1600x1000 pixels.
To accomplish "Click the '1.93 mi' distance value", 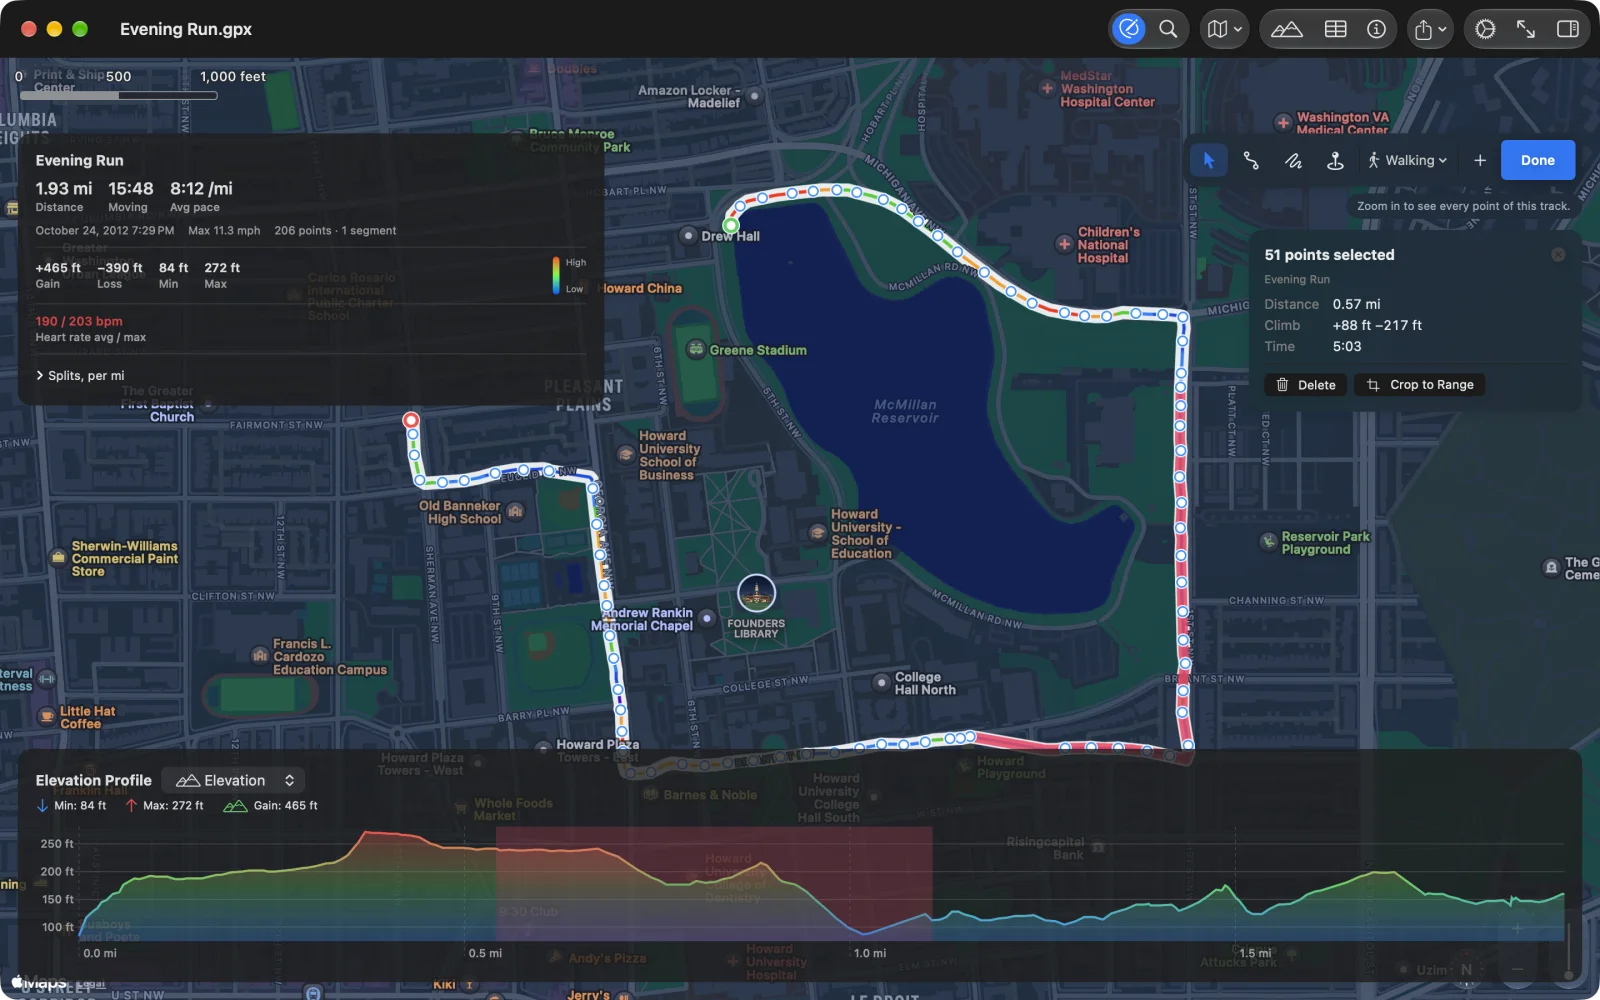I will click(64, 188).
